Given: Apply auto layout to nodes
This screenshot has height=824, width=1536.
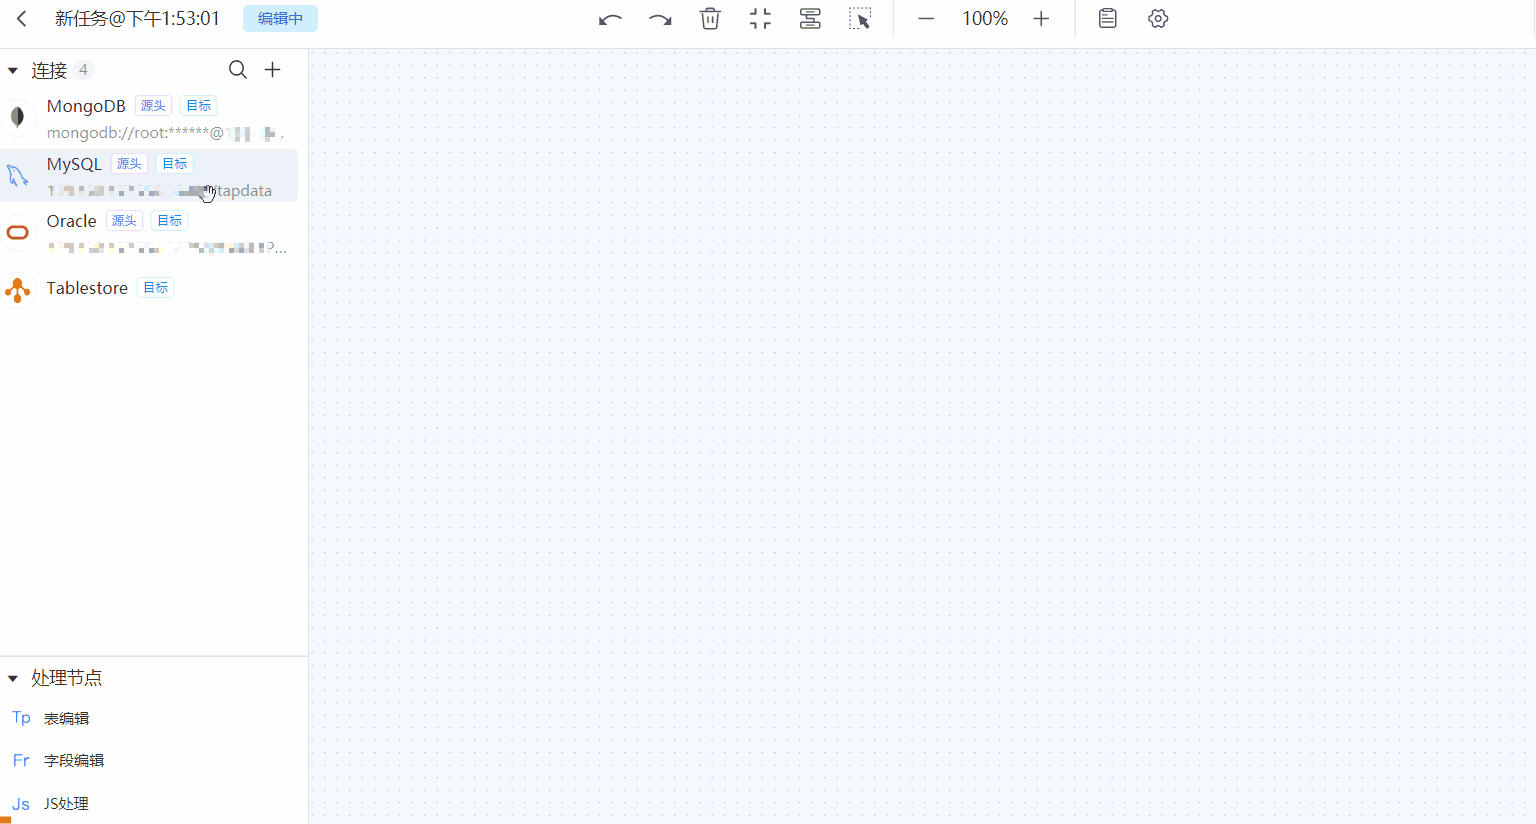Looking at the screenshot, I should click(x=810, y=19).
